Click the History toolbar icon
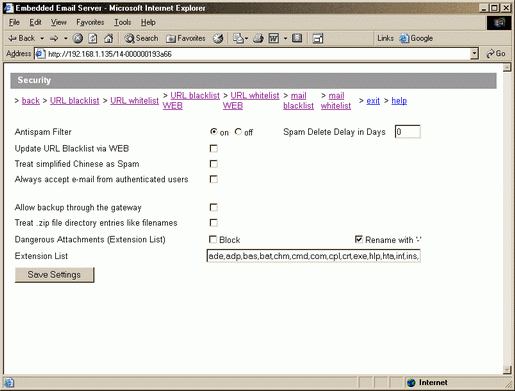Image resolution: width=515 pixels, height=391 pixels. coord(218,39)
